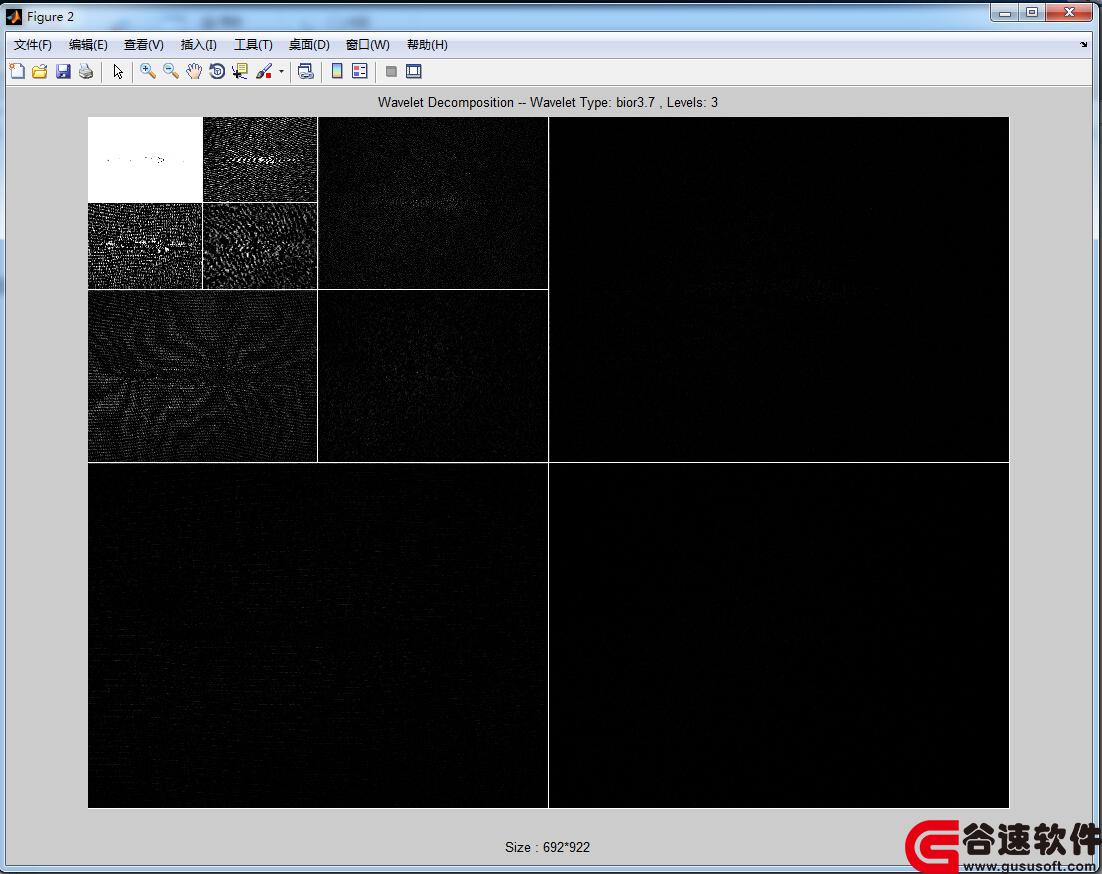The height and width of the screenshot is (874, 1102).
Task: Open the 编辑(E) menu
Action: pos(88,45)
